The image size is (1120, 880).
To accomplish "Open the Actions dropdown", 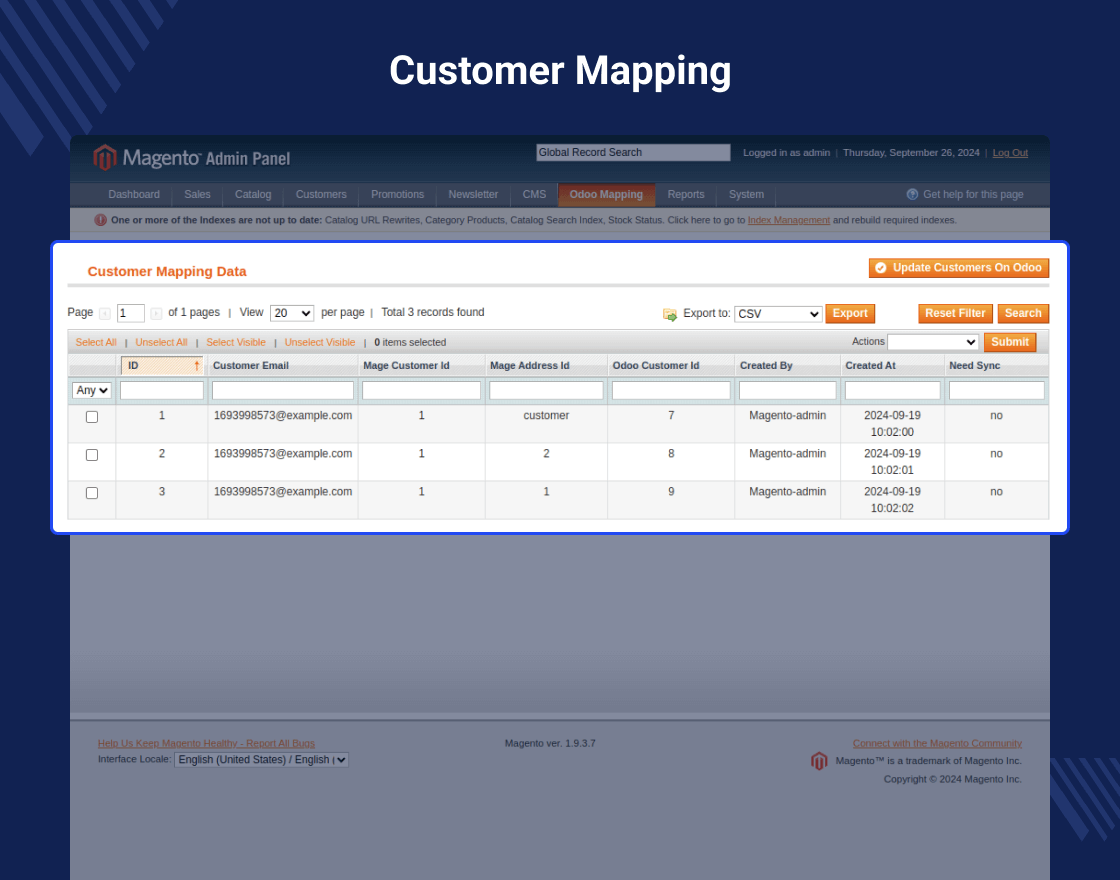I will click(933, 342).
